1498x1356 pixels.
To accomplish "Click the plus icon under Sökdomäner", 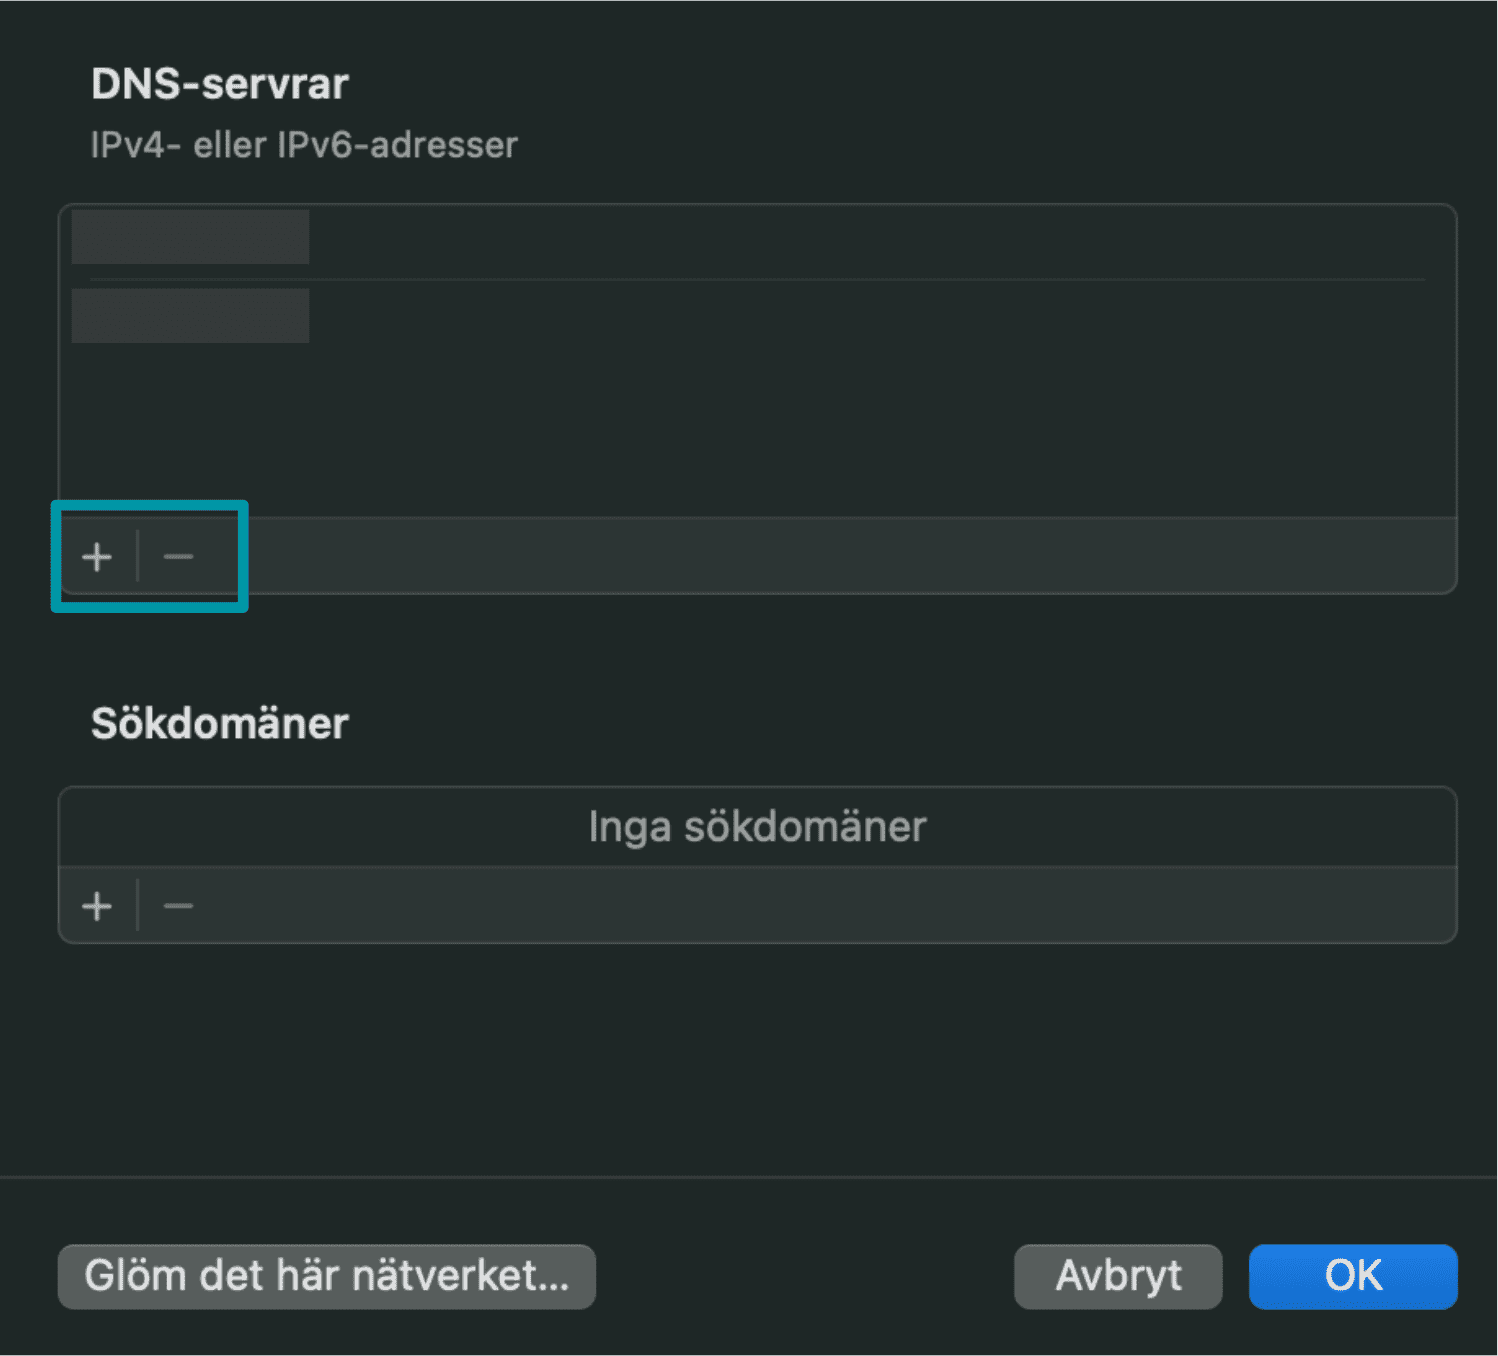I will (x=96, y=905).
